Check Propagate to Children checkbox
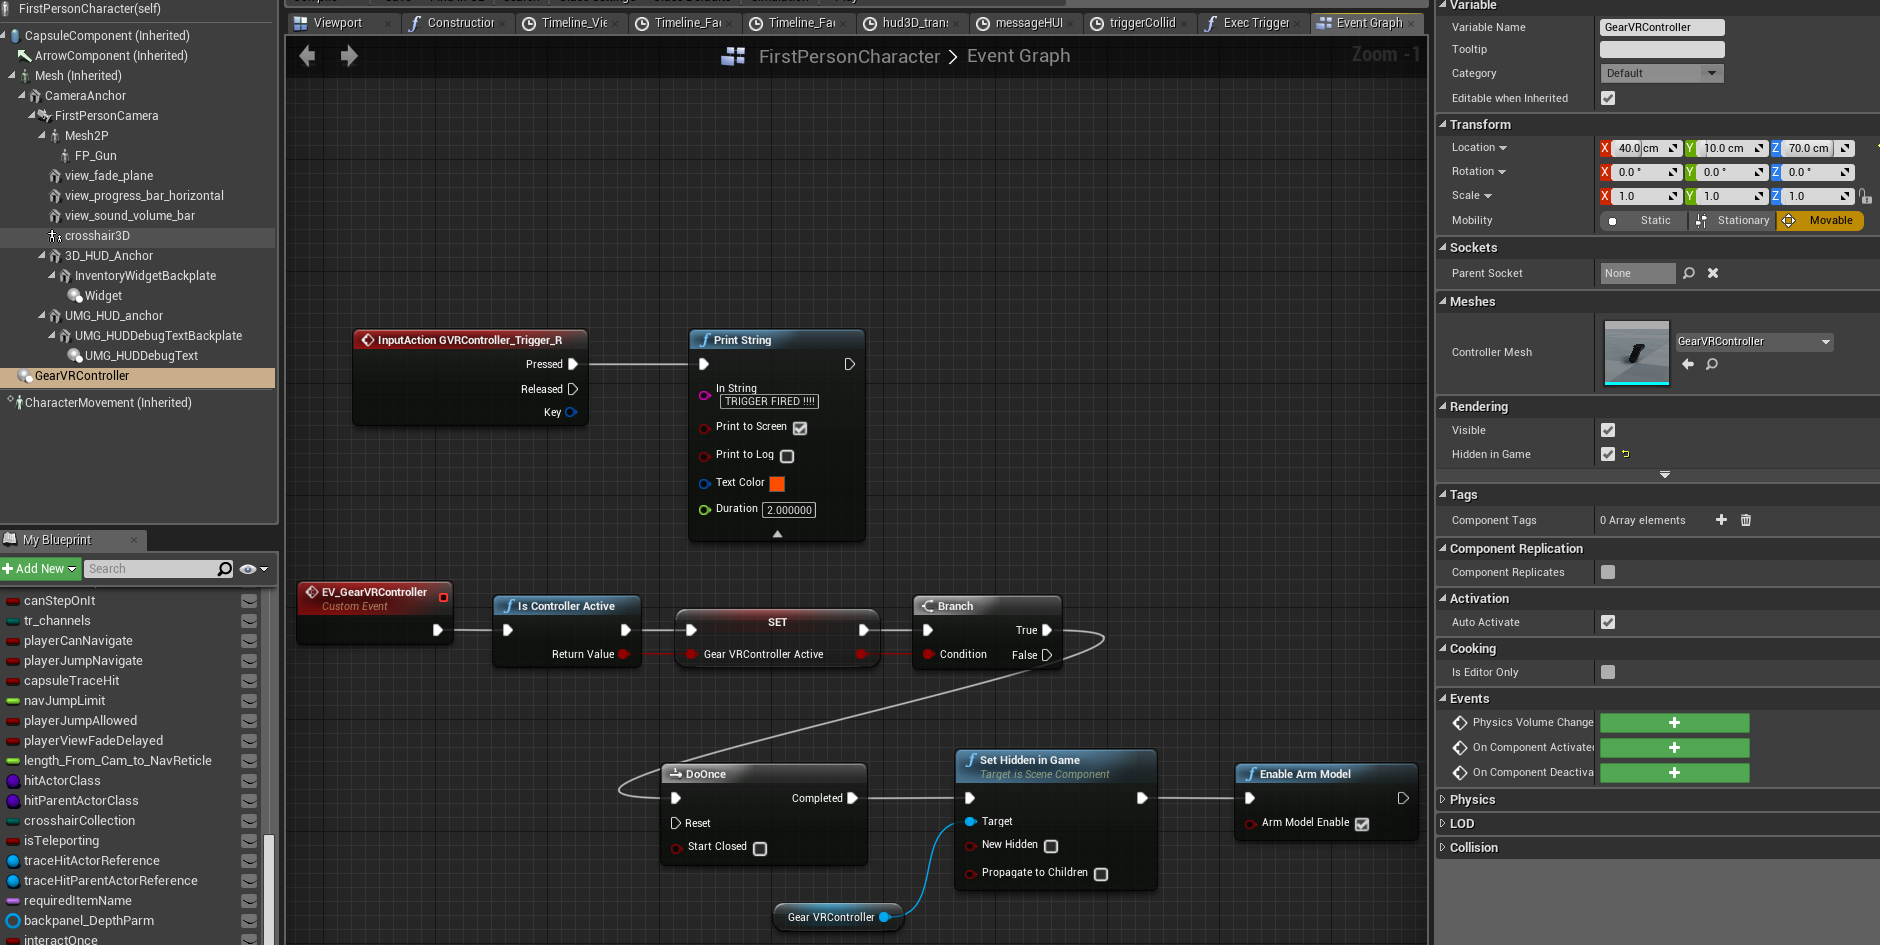Viewport: 1880px width, 945px height. coord(1101,874)
